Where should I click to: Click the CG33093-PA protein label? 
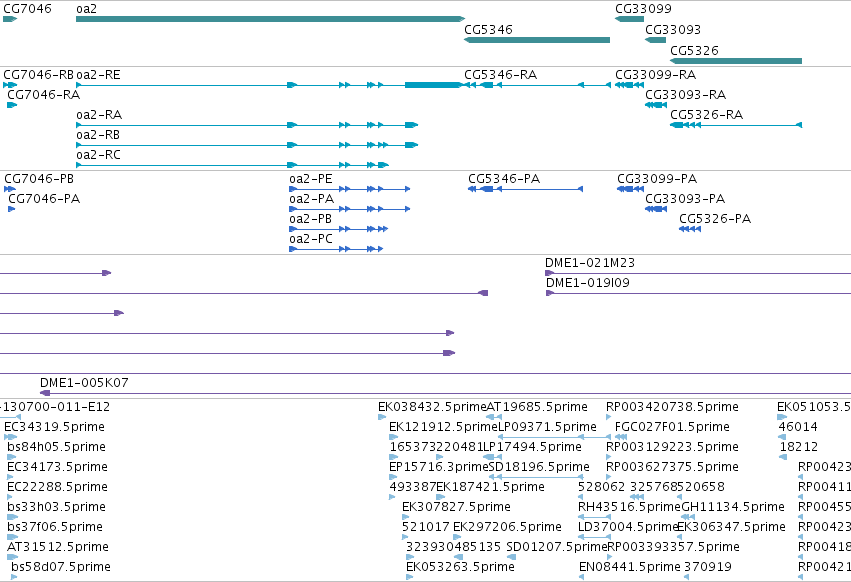click(x=685, y=199)
